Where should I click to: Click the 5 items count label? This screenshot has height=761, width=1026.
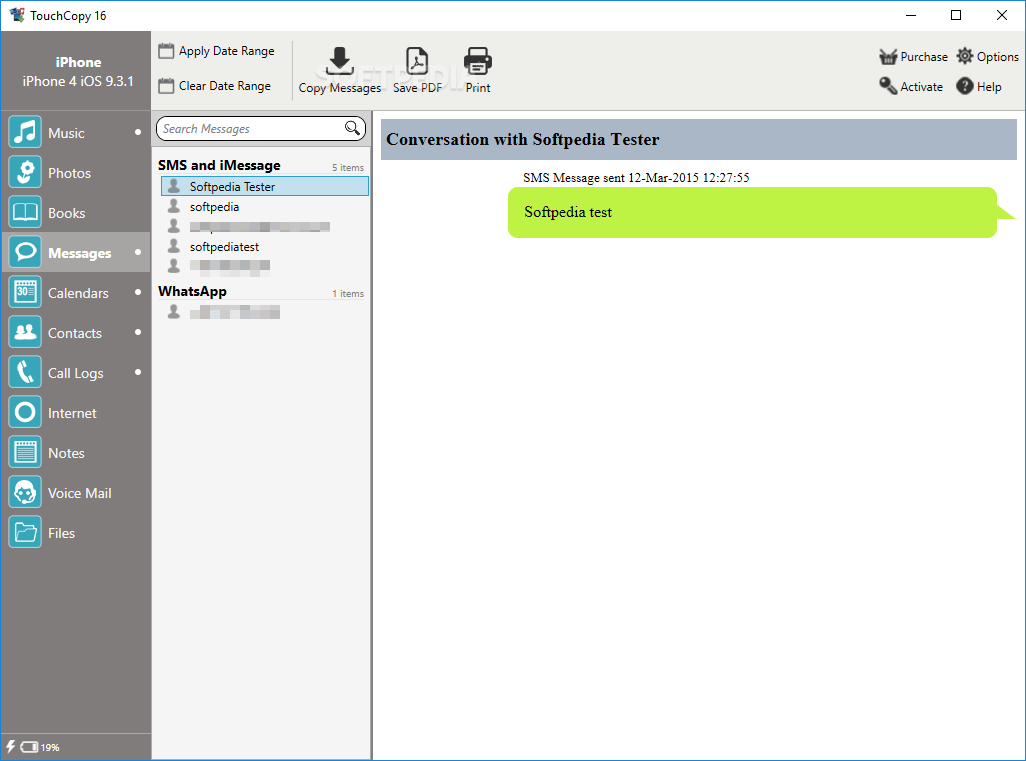pyautogui.click(x=347, y=168)
